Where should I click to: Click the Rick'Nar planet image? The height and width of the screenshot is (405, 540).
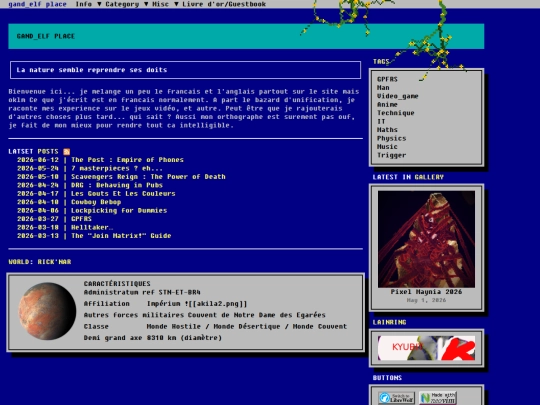(47, 311)
